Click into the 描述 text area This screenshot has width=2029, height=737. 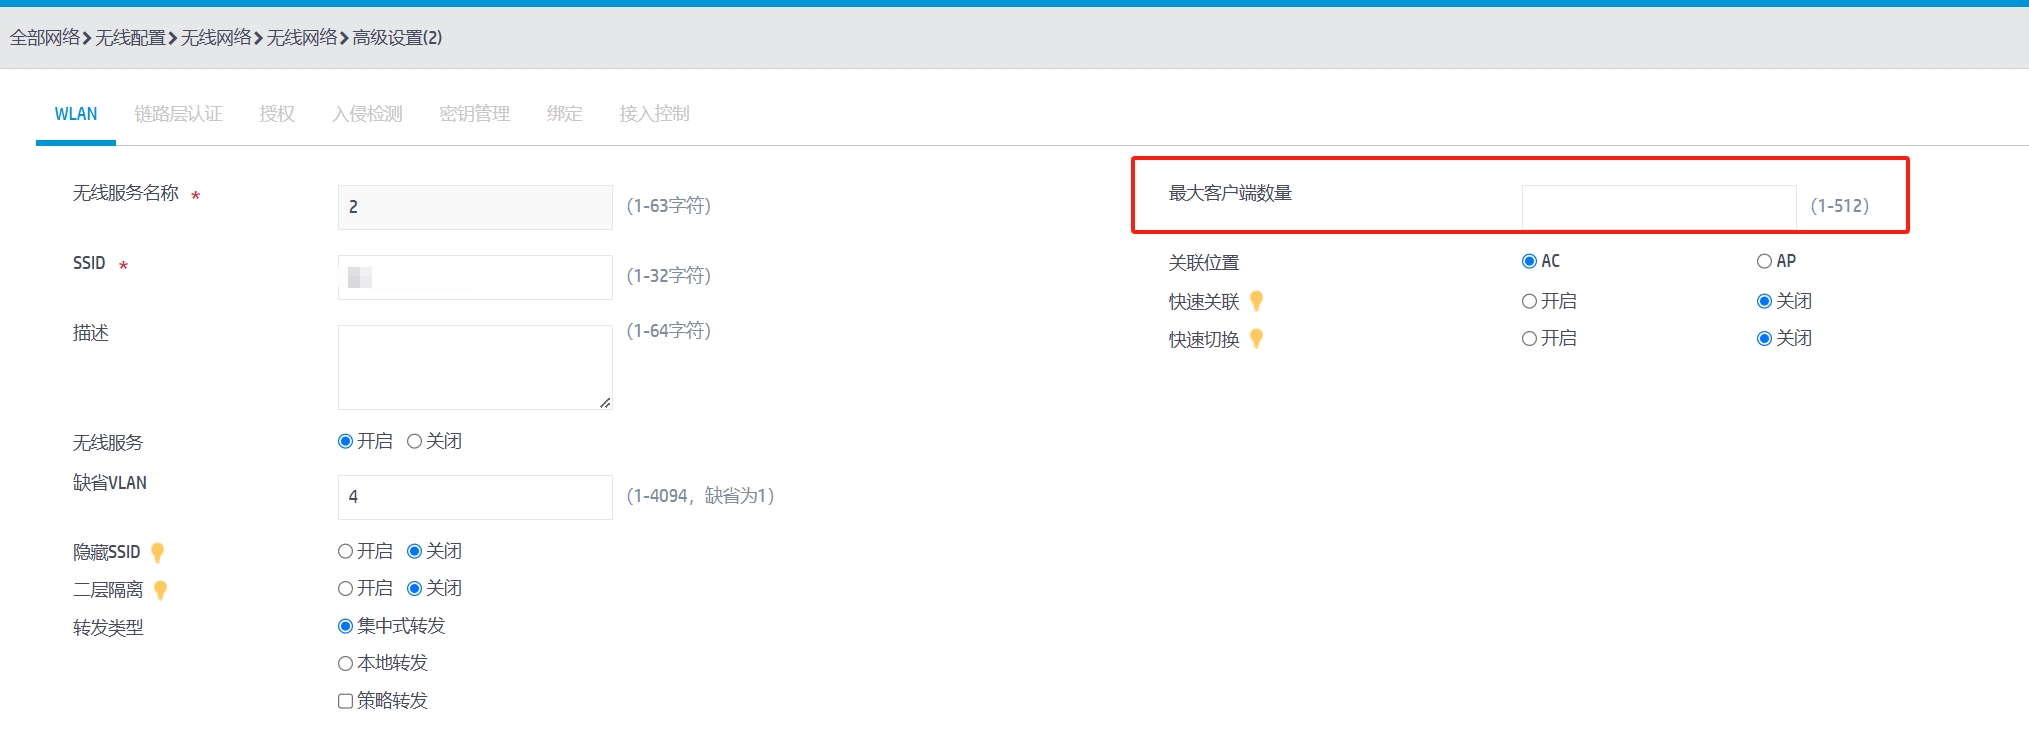[x=475, y=367]
